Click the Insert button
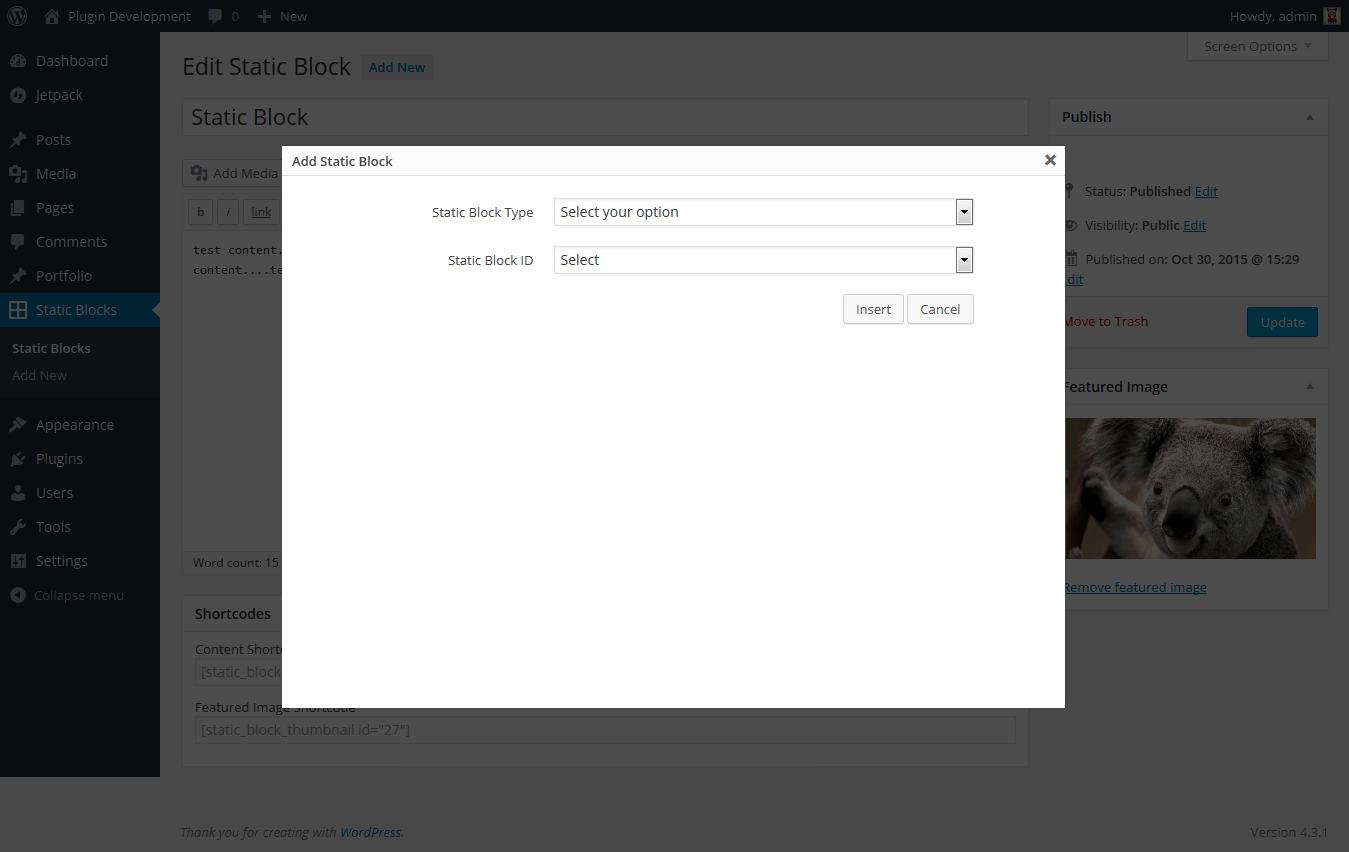Screen dimensions: 1349x852 coord(873,309)
